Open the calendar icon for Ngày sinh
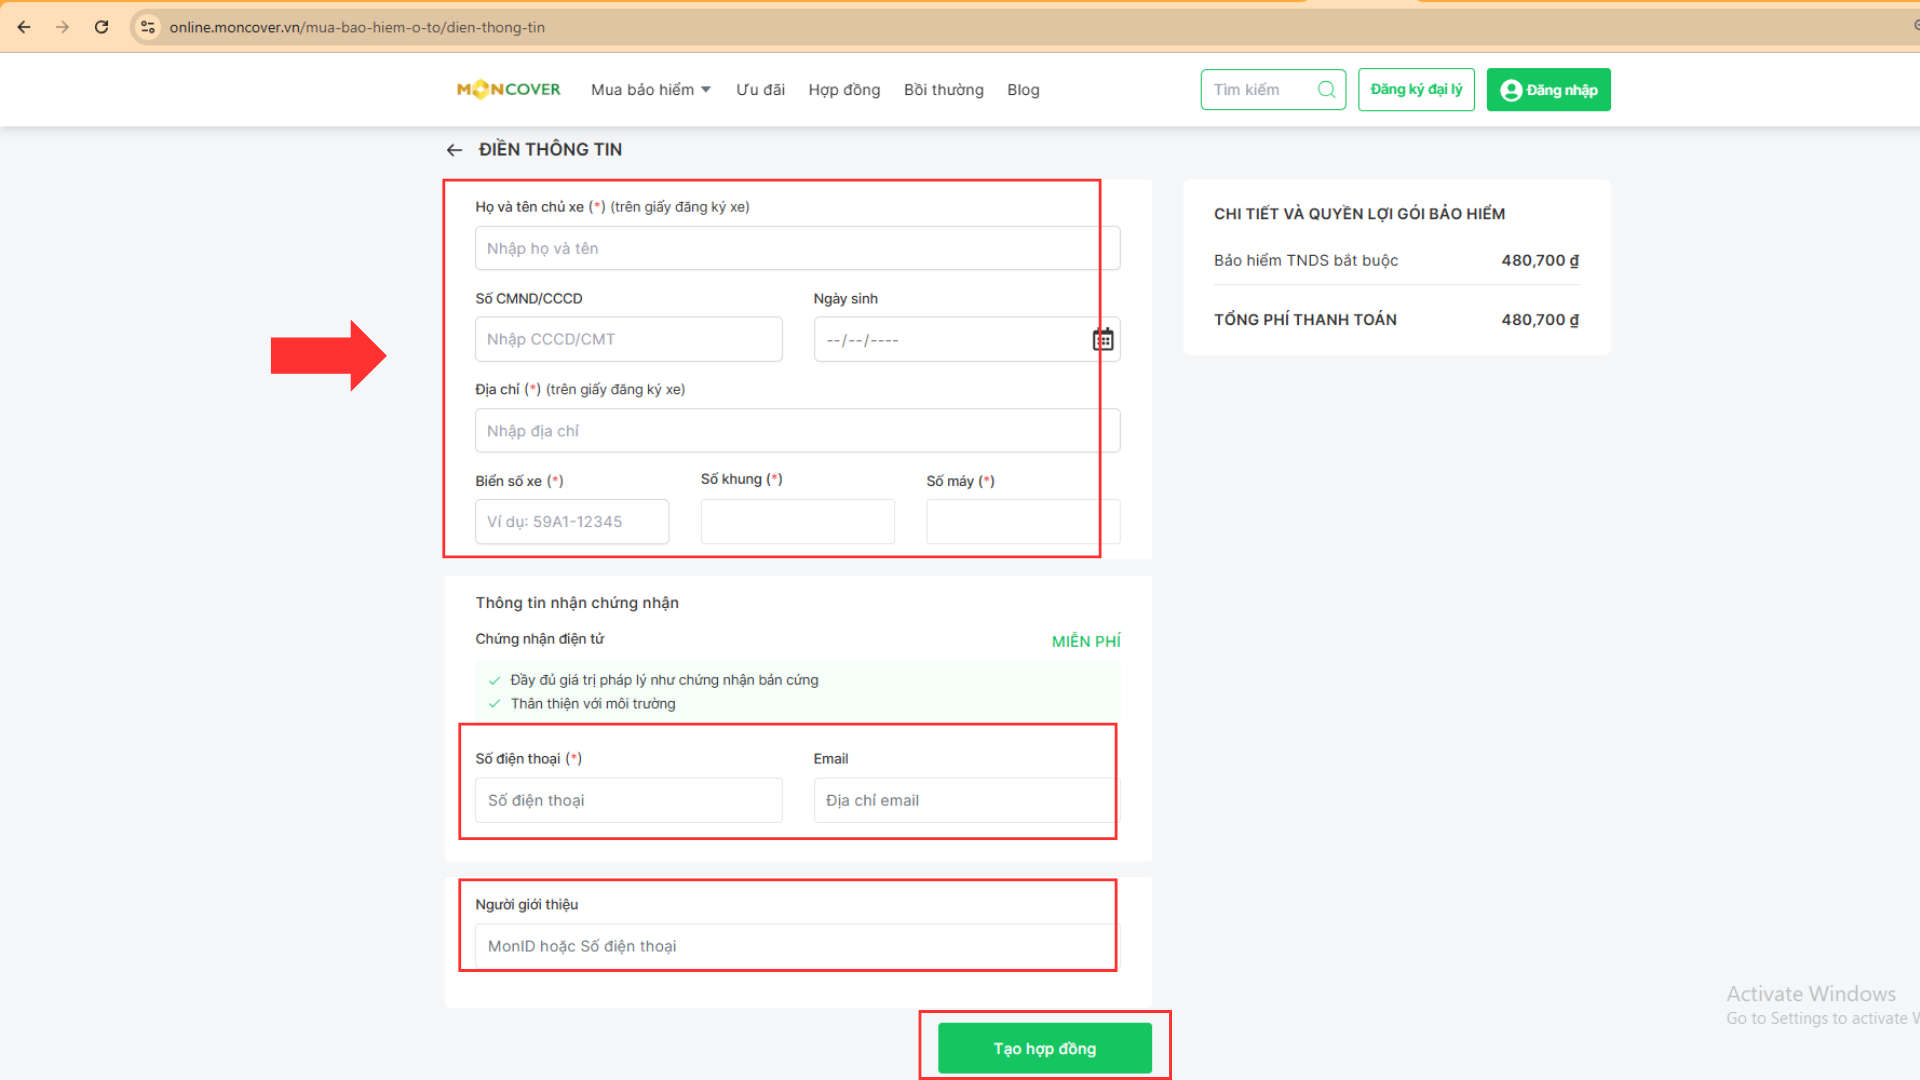 pos(1102,339)
